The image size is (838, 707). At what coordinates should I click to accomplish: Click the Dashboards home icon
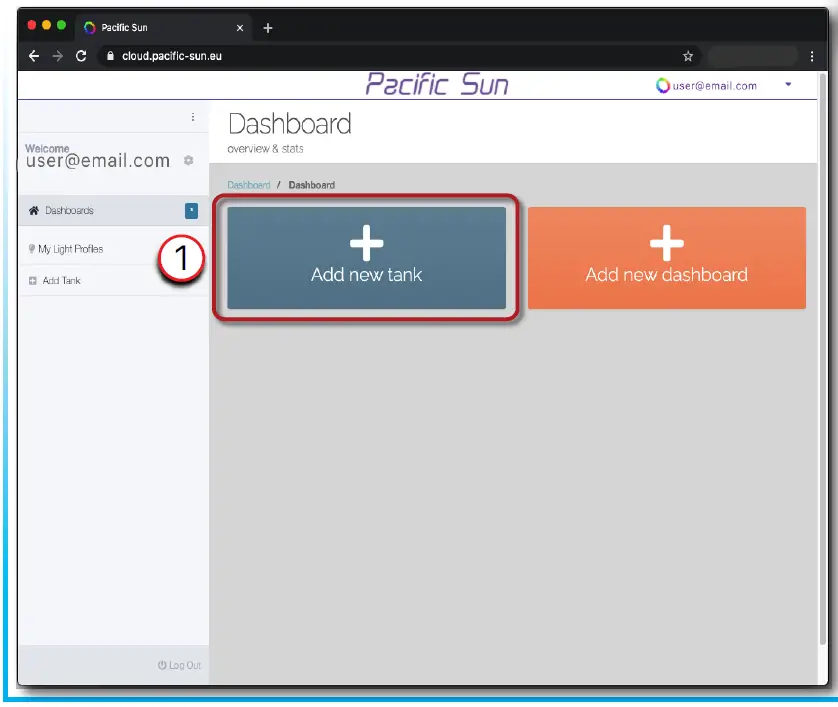[x=34, y=211]
